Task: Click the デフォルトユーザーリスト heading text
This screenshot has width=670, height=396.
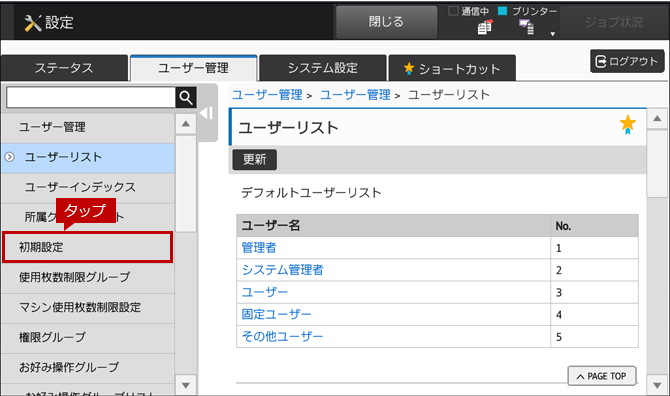Action: click(x=311, y=193)
